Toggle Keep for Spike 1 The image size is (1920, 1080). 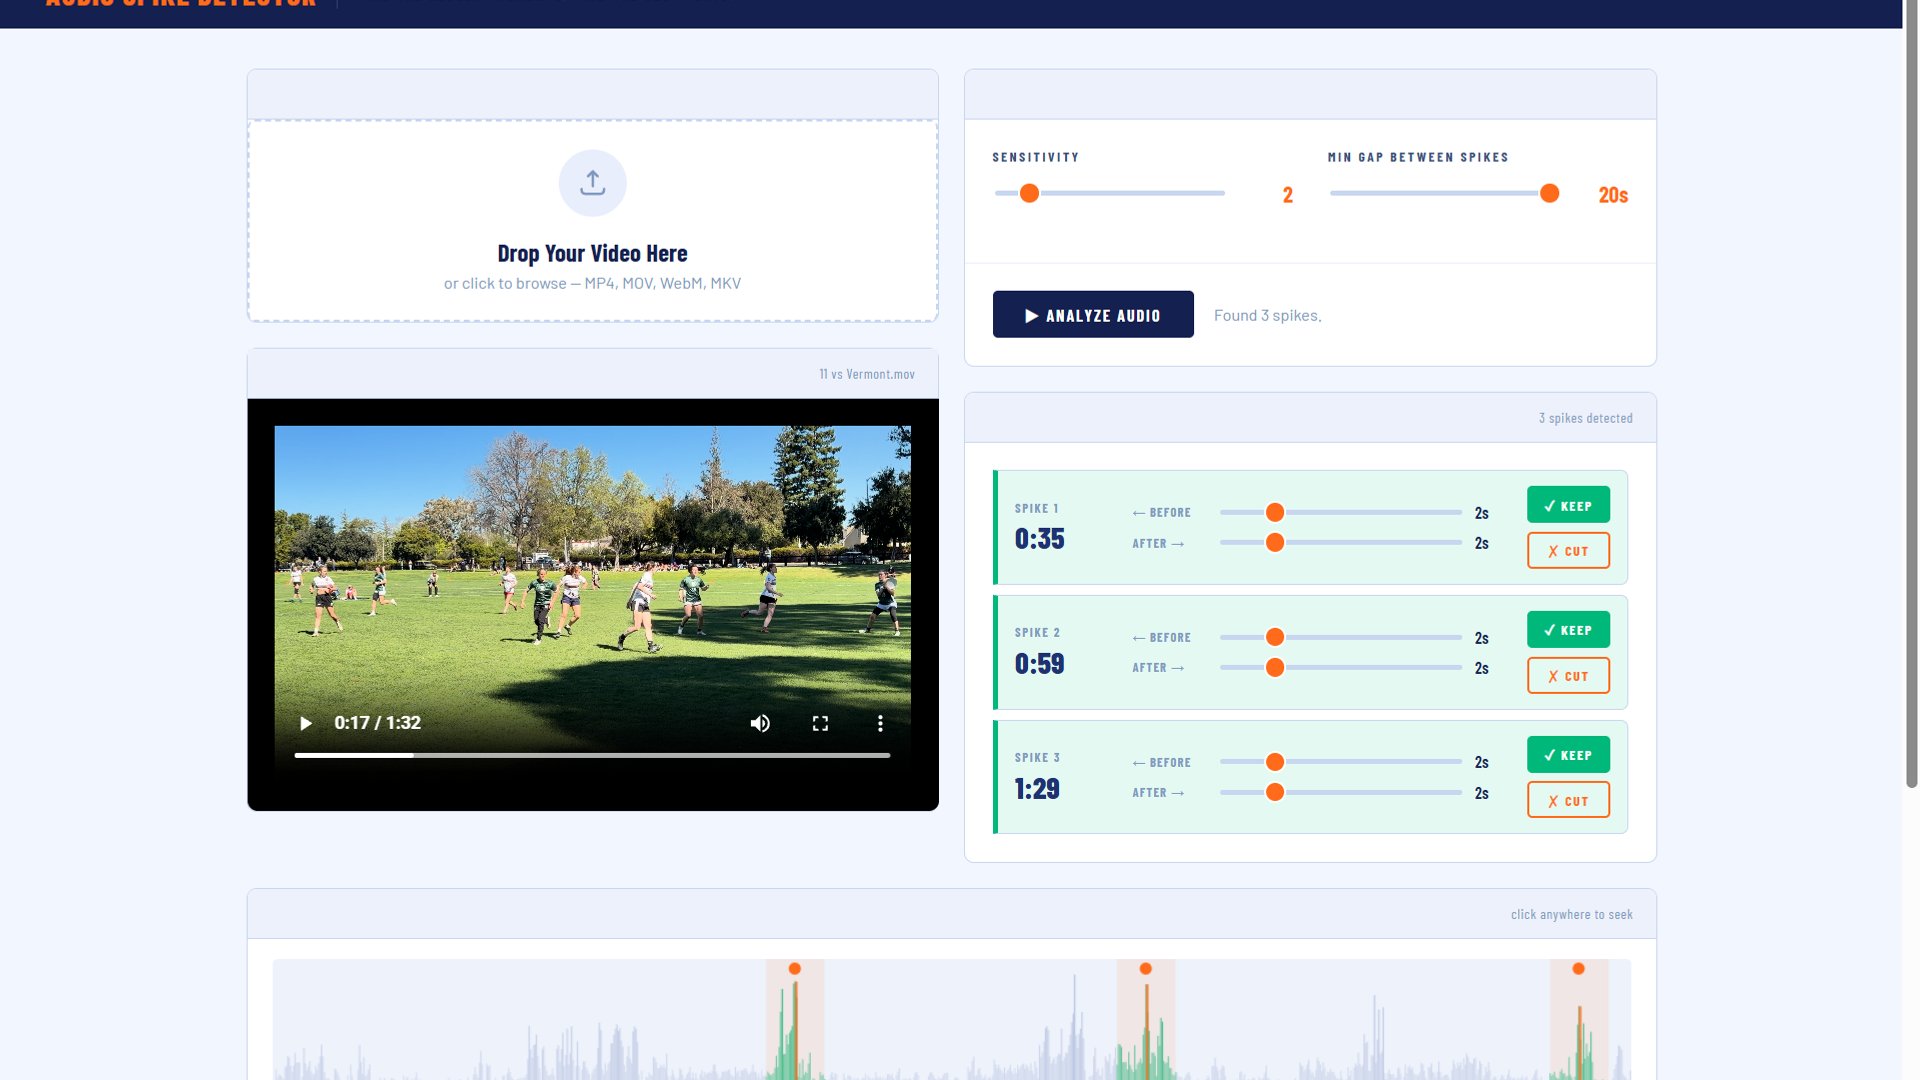pos(1568,505)
